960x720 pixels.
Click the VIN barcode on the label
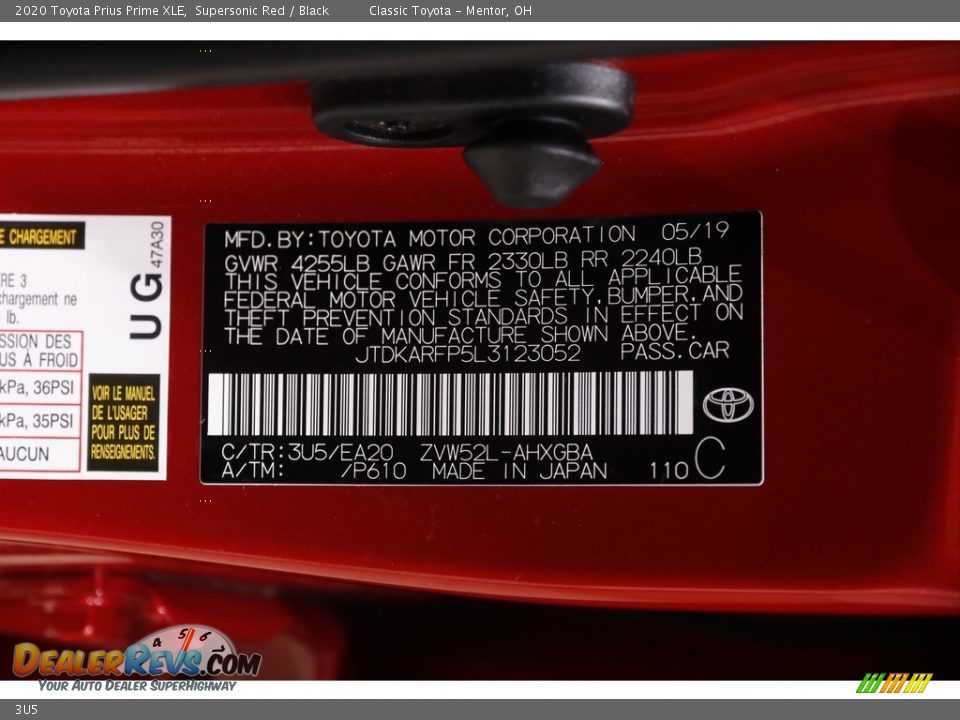pyautogui.click(x=450, y=403)
